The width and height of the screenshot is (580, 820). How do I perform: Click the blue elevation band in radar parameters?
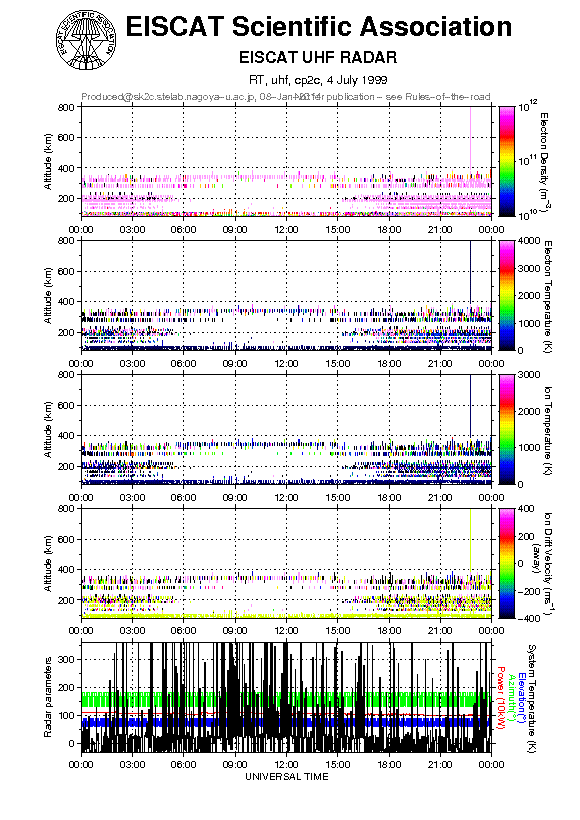pos(286,722)
